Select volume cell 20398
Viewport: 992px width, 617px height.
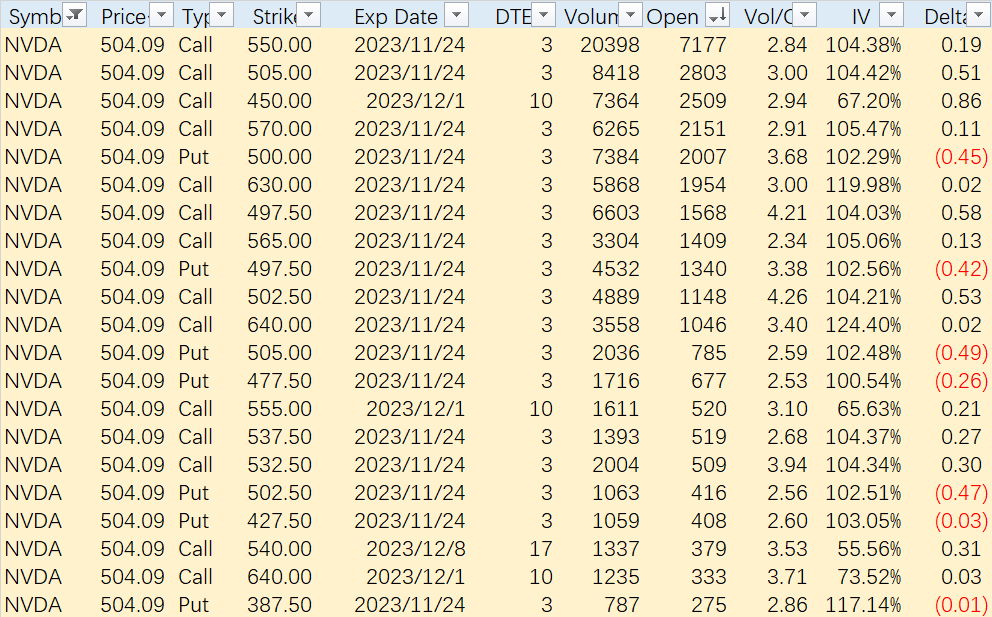coord(610,45)
